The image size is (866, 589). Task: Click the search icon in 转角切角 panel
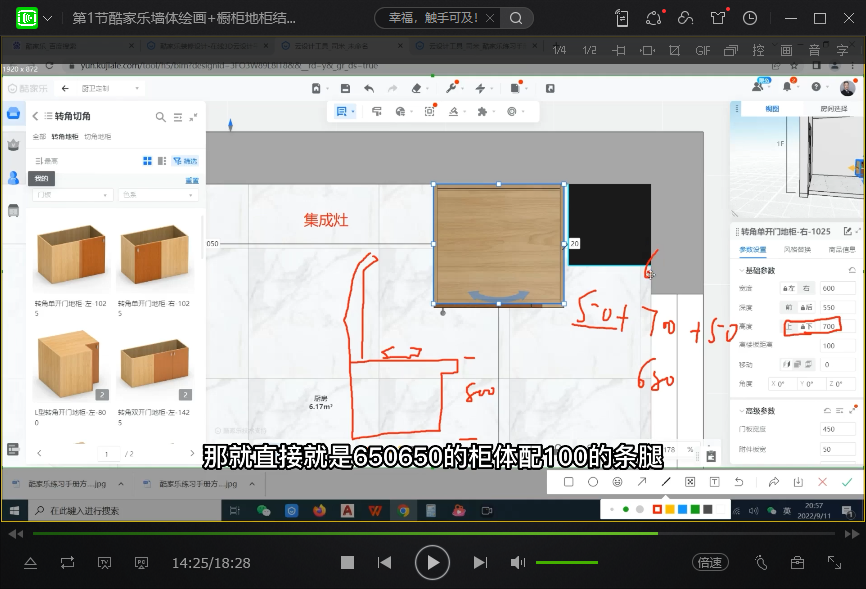click(160, 117)
